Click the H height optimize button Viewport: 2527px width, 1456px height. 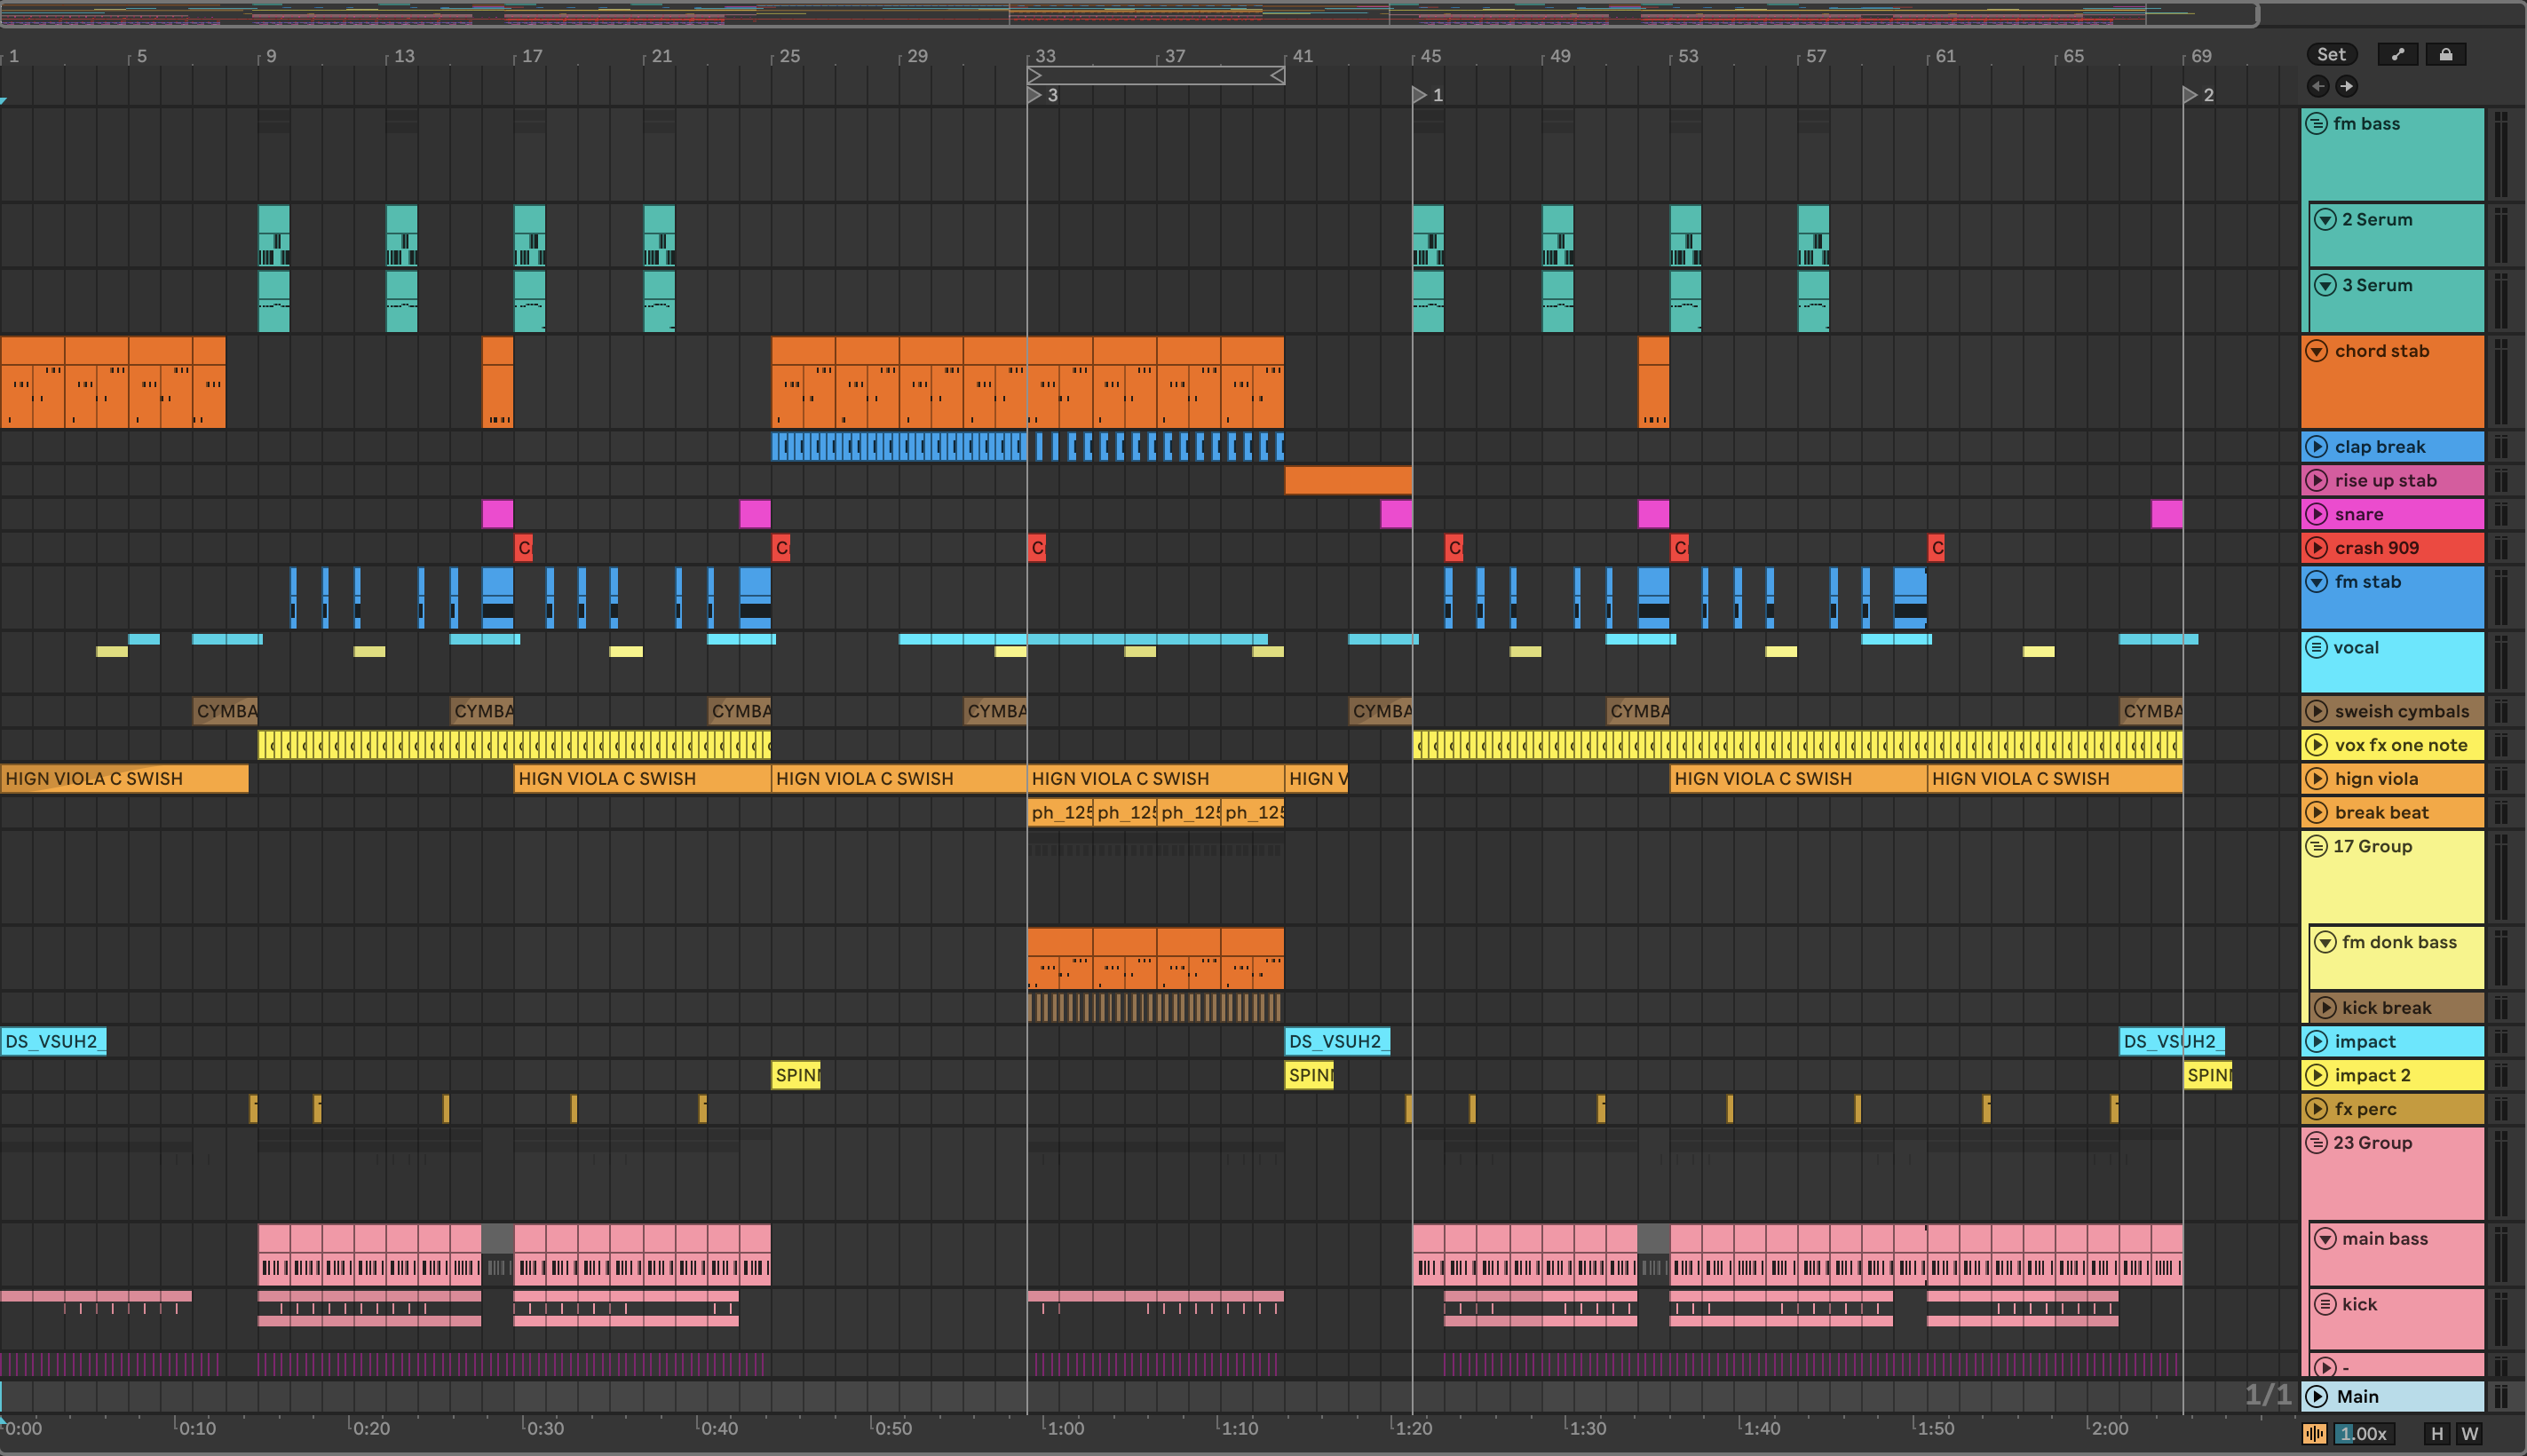click(x=2437, y=1434)
